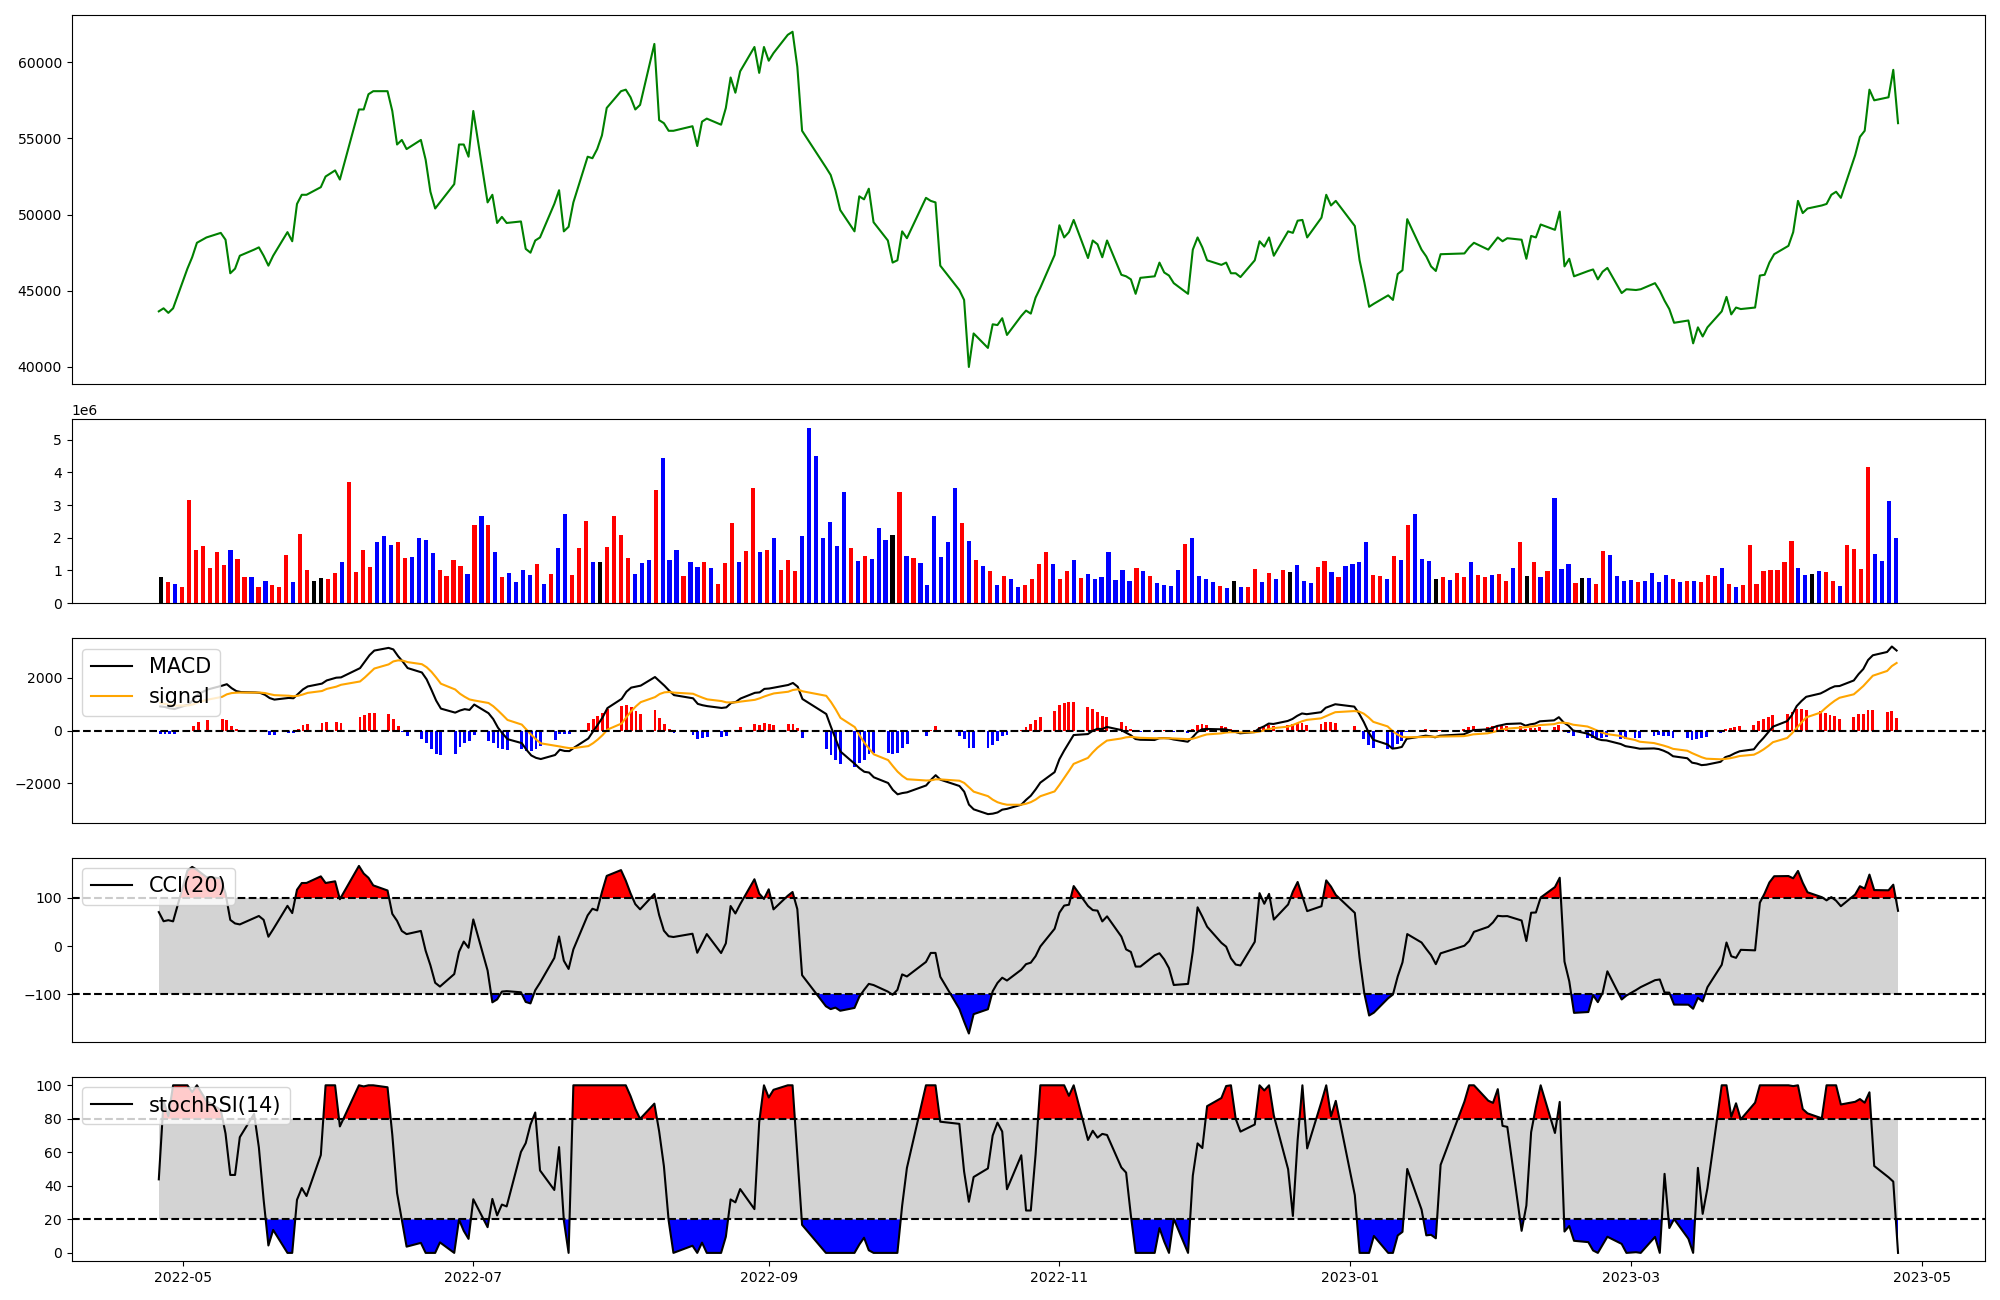The image size is (2000, 1300).
Task: Click the stochRSI axis 40 tick label
Action: [x=53, y=1187]
